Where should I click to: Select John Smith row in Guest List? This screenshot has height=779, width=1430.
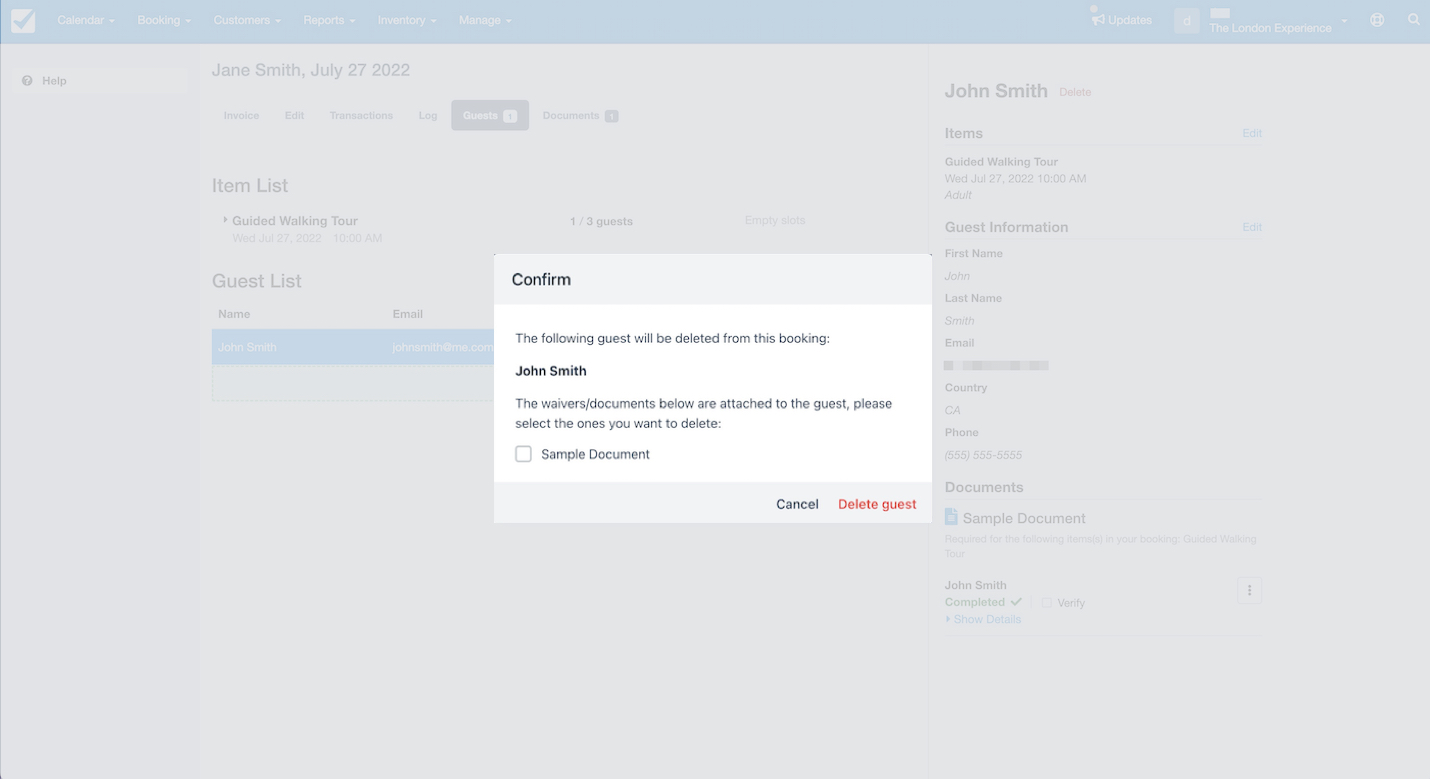tap(353, 347)
